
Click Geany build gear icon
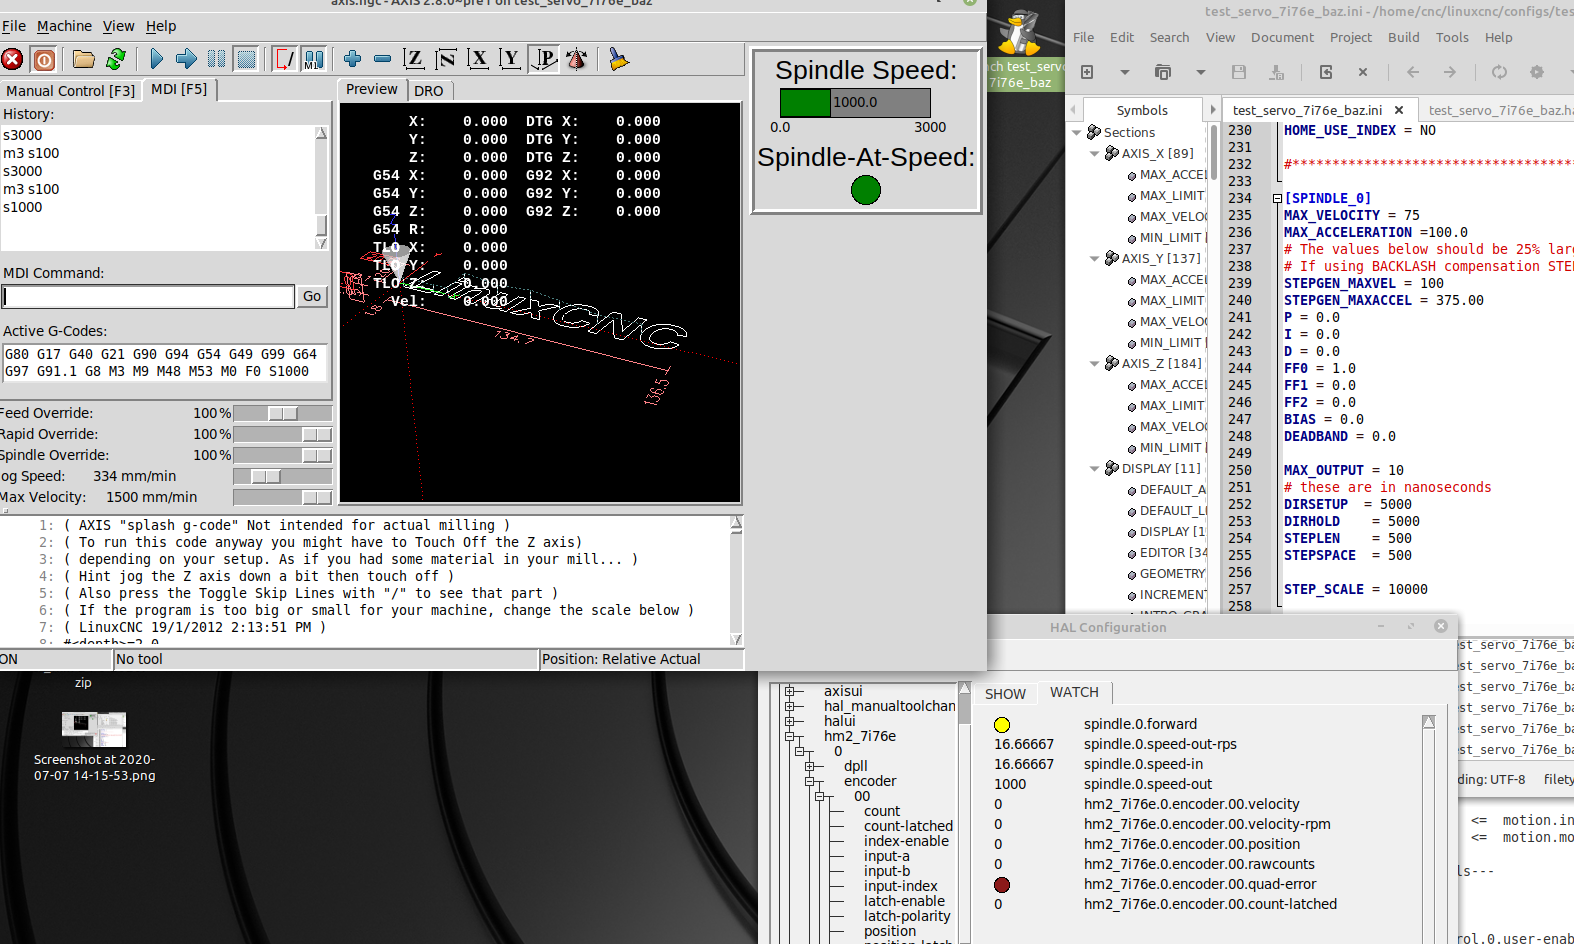(x=1537, y=72)
